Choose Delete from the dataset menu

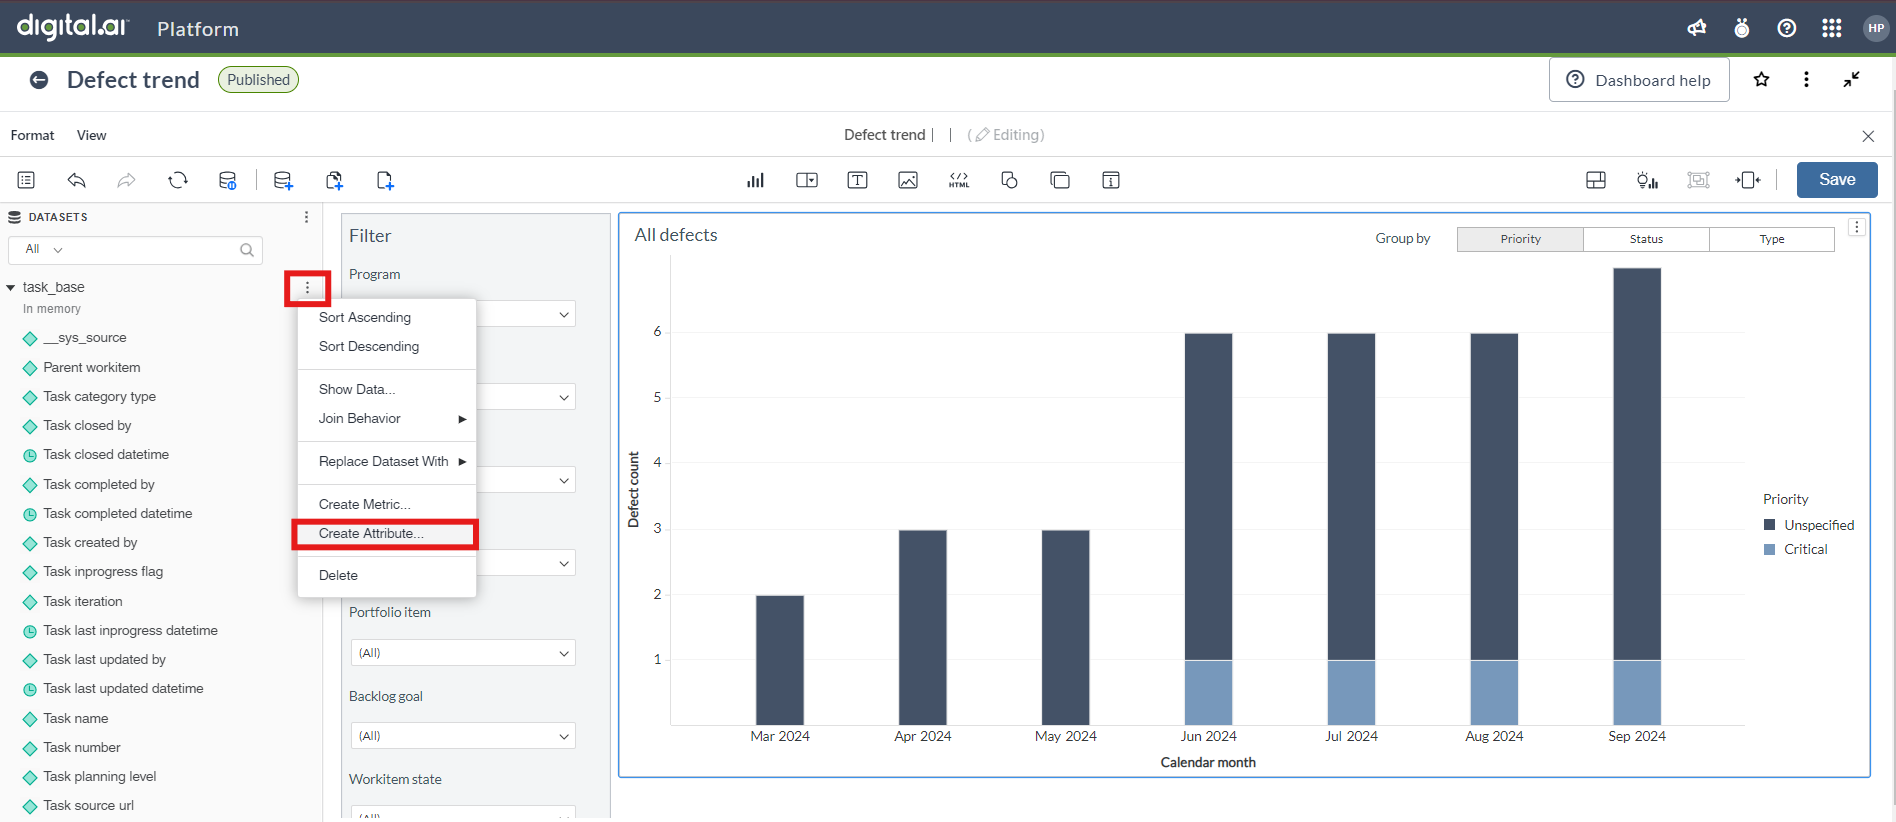pyautogui.click(x=387, y=575)
